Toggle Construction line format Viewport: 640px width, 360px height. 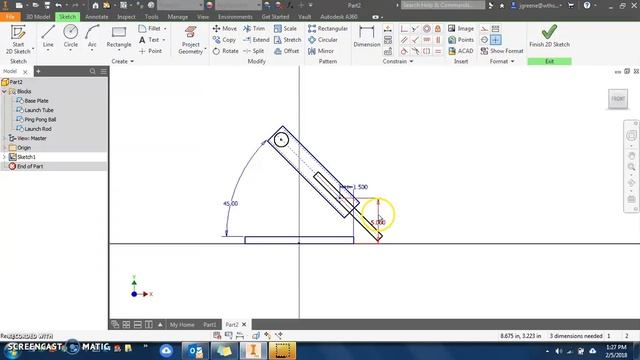484,29
